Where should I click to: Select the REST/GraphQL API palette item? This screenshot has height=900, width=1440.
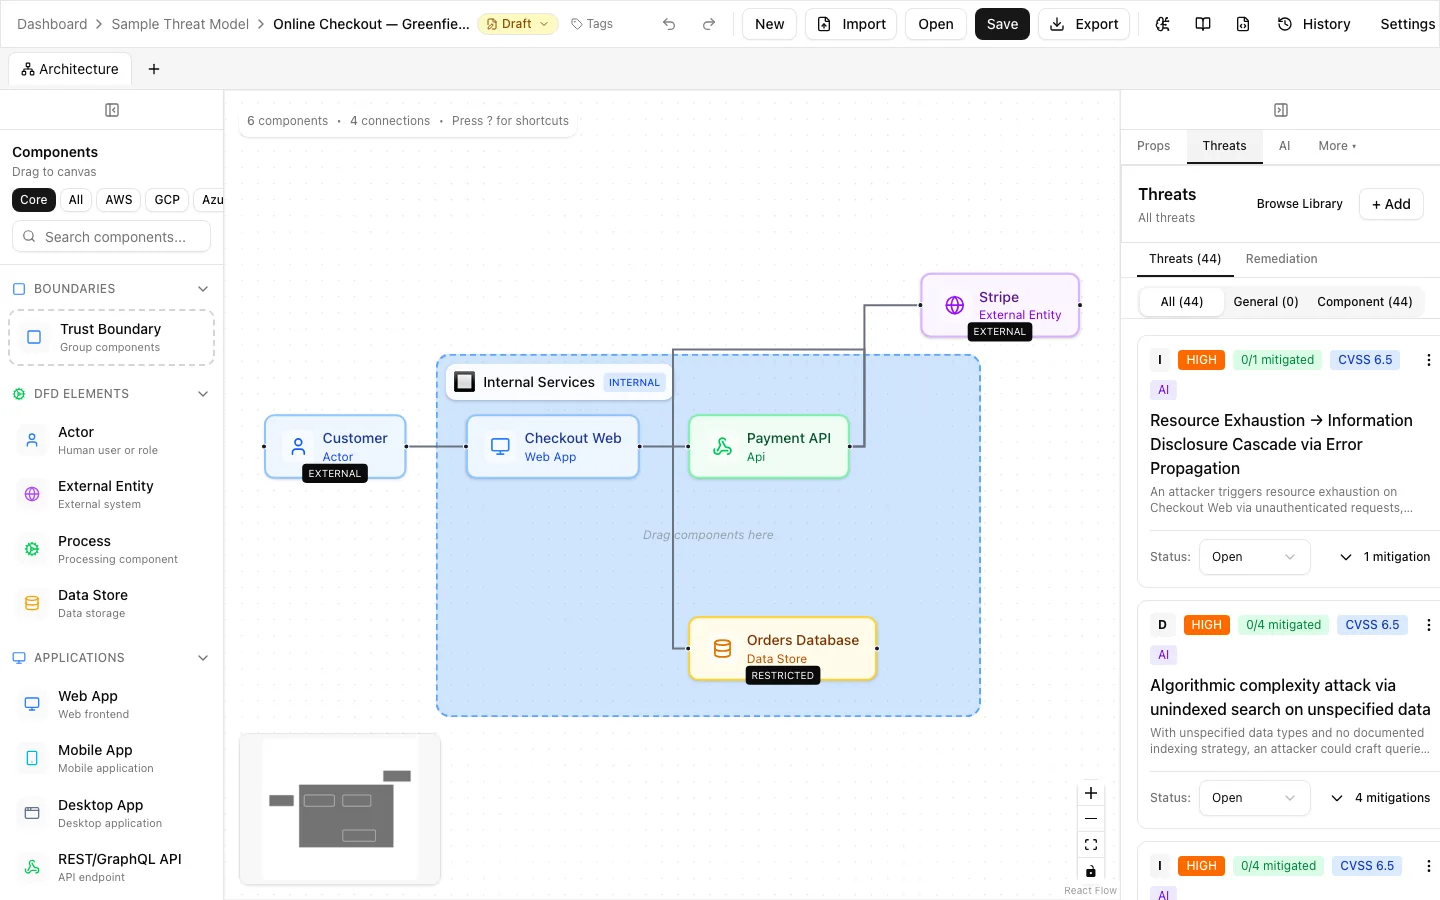tap(112, 867)
